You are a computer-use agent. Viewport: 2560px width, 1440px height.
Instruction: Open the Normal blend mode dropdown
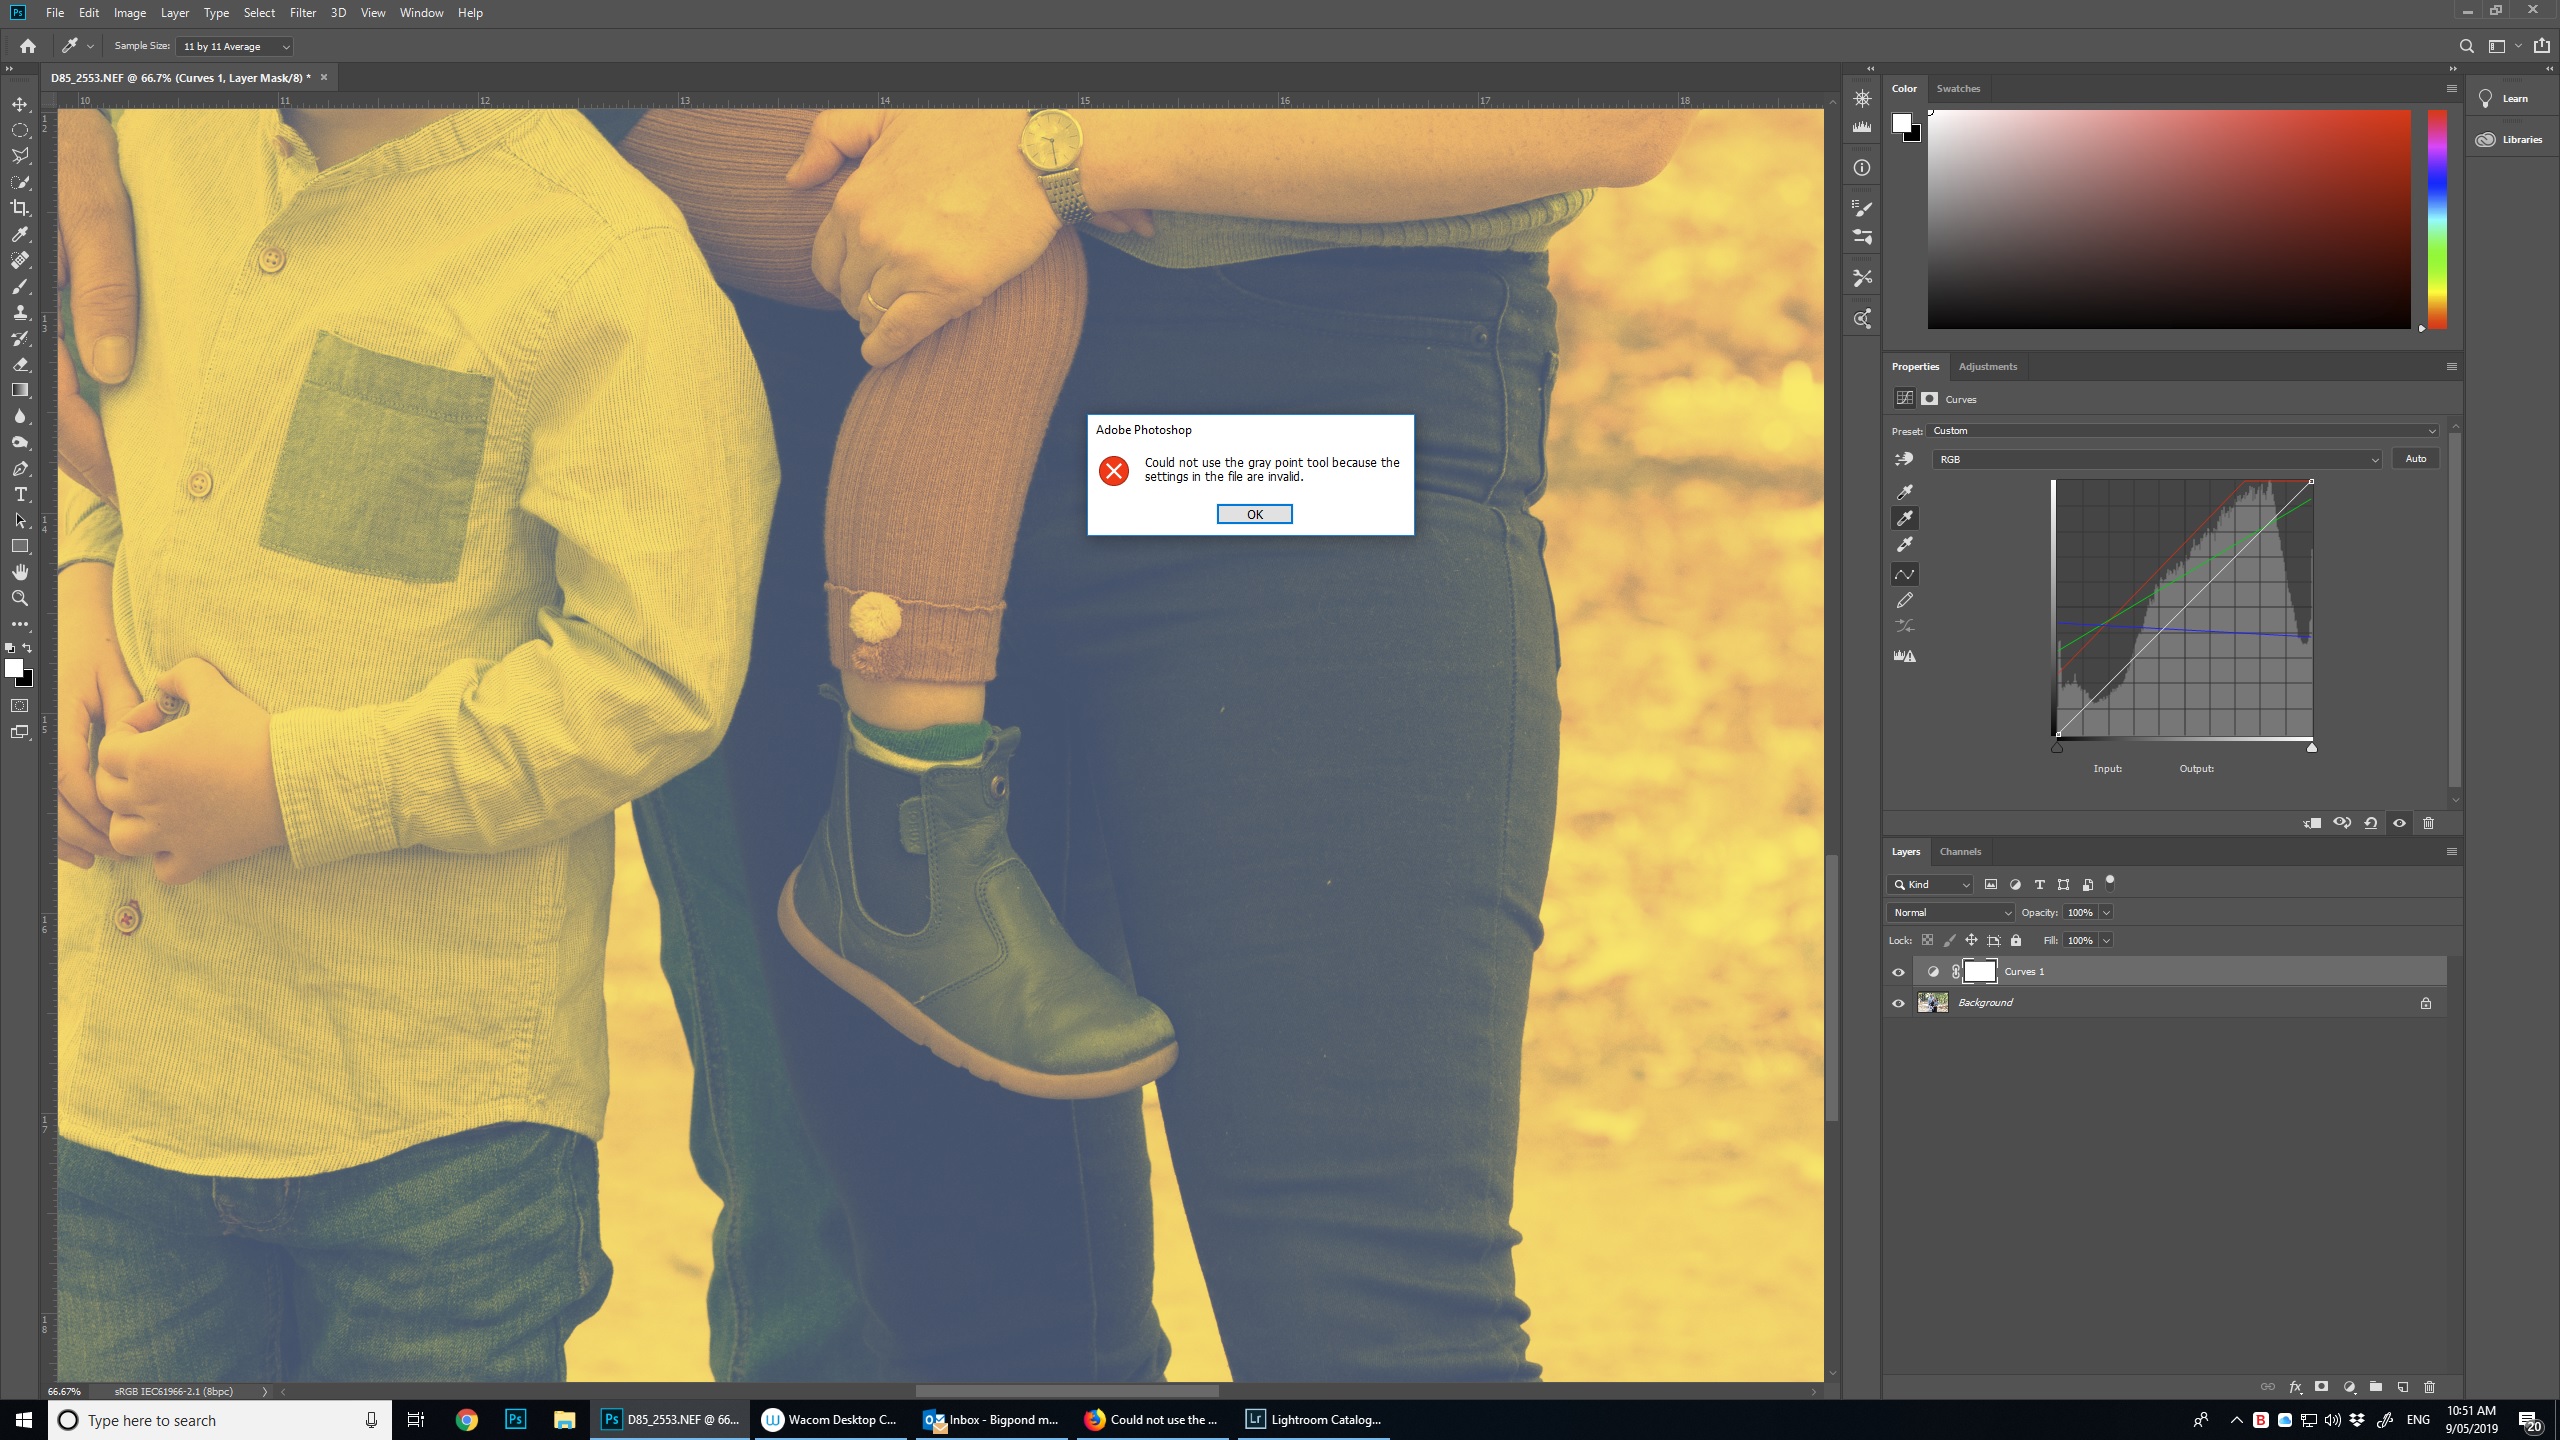(x=1950, y=912)
